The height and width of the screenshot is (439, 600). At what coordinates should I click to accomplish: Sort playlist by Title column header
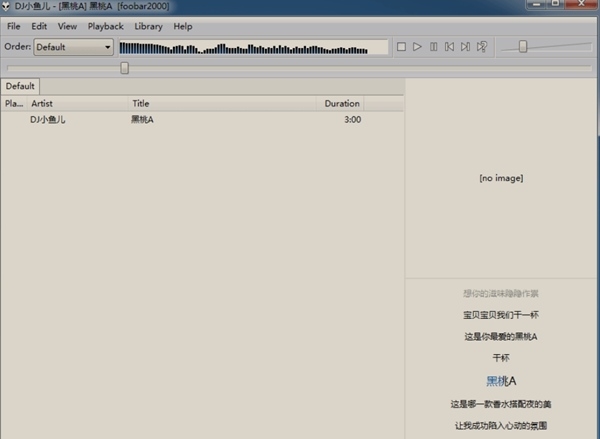222,103
